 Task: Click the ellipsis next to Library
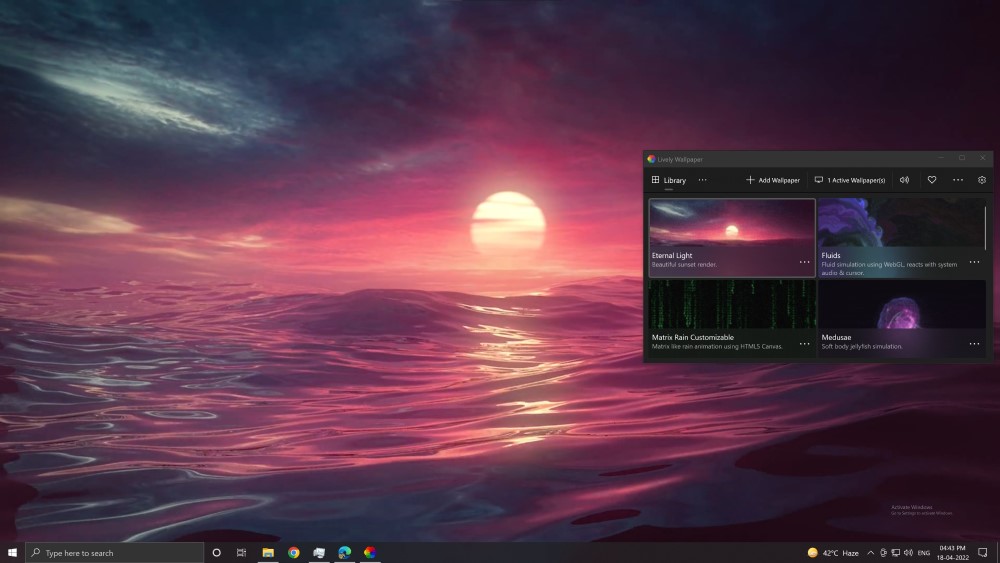point(702,180)
